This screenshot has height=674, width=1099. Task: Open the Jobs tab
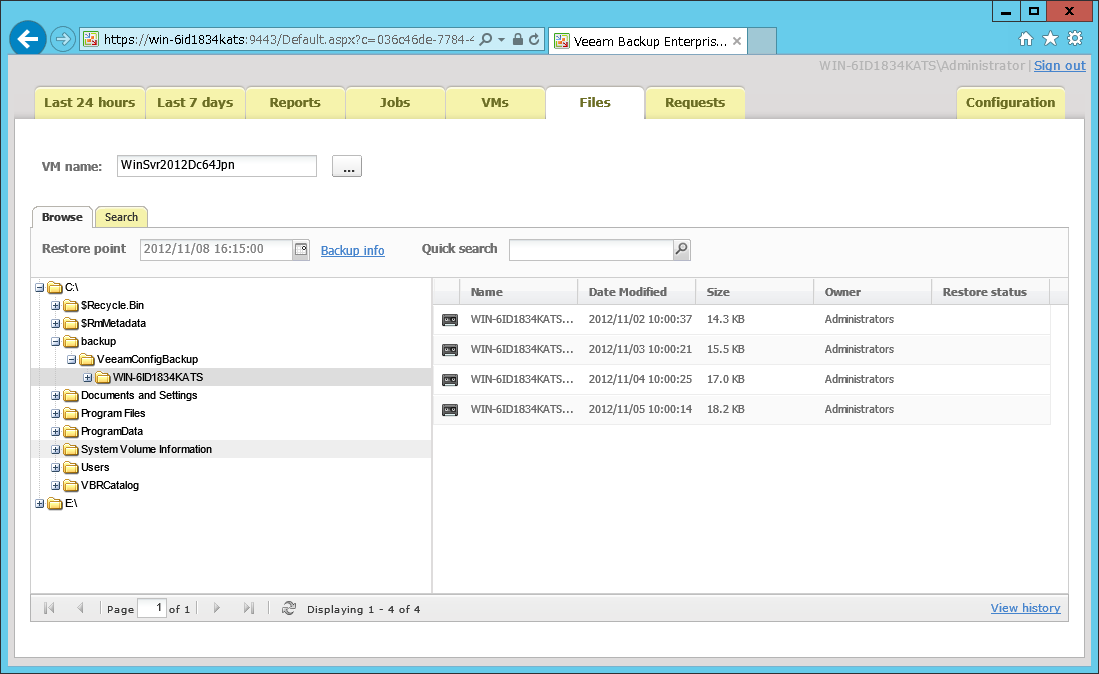pyautogui.click(x=395, y=102)
